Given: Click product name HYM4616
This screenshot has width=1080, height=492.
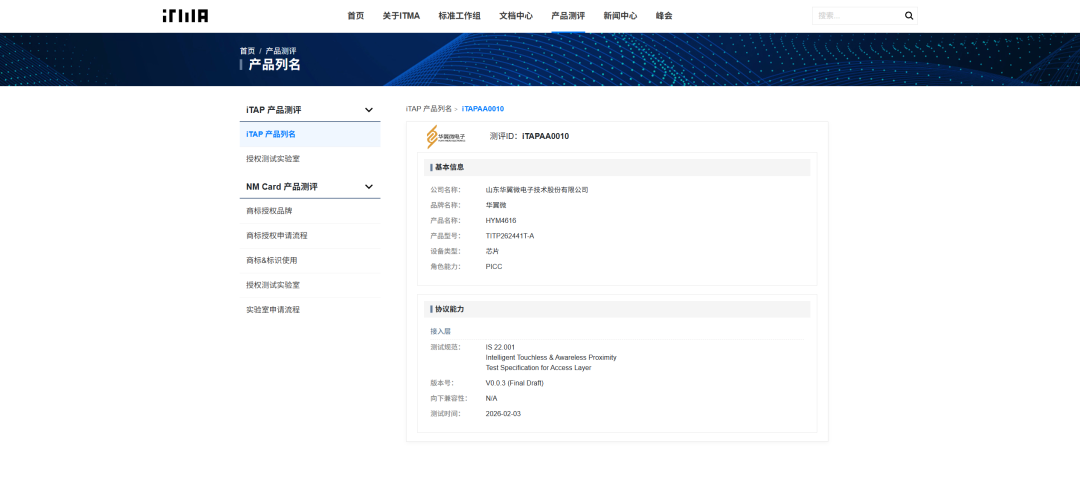Looking at the screenshot, I should pyautogui.click(x=501, y=221).
